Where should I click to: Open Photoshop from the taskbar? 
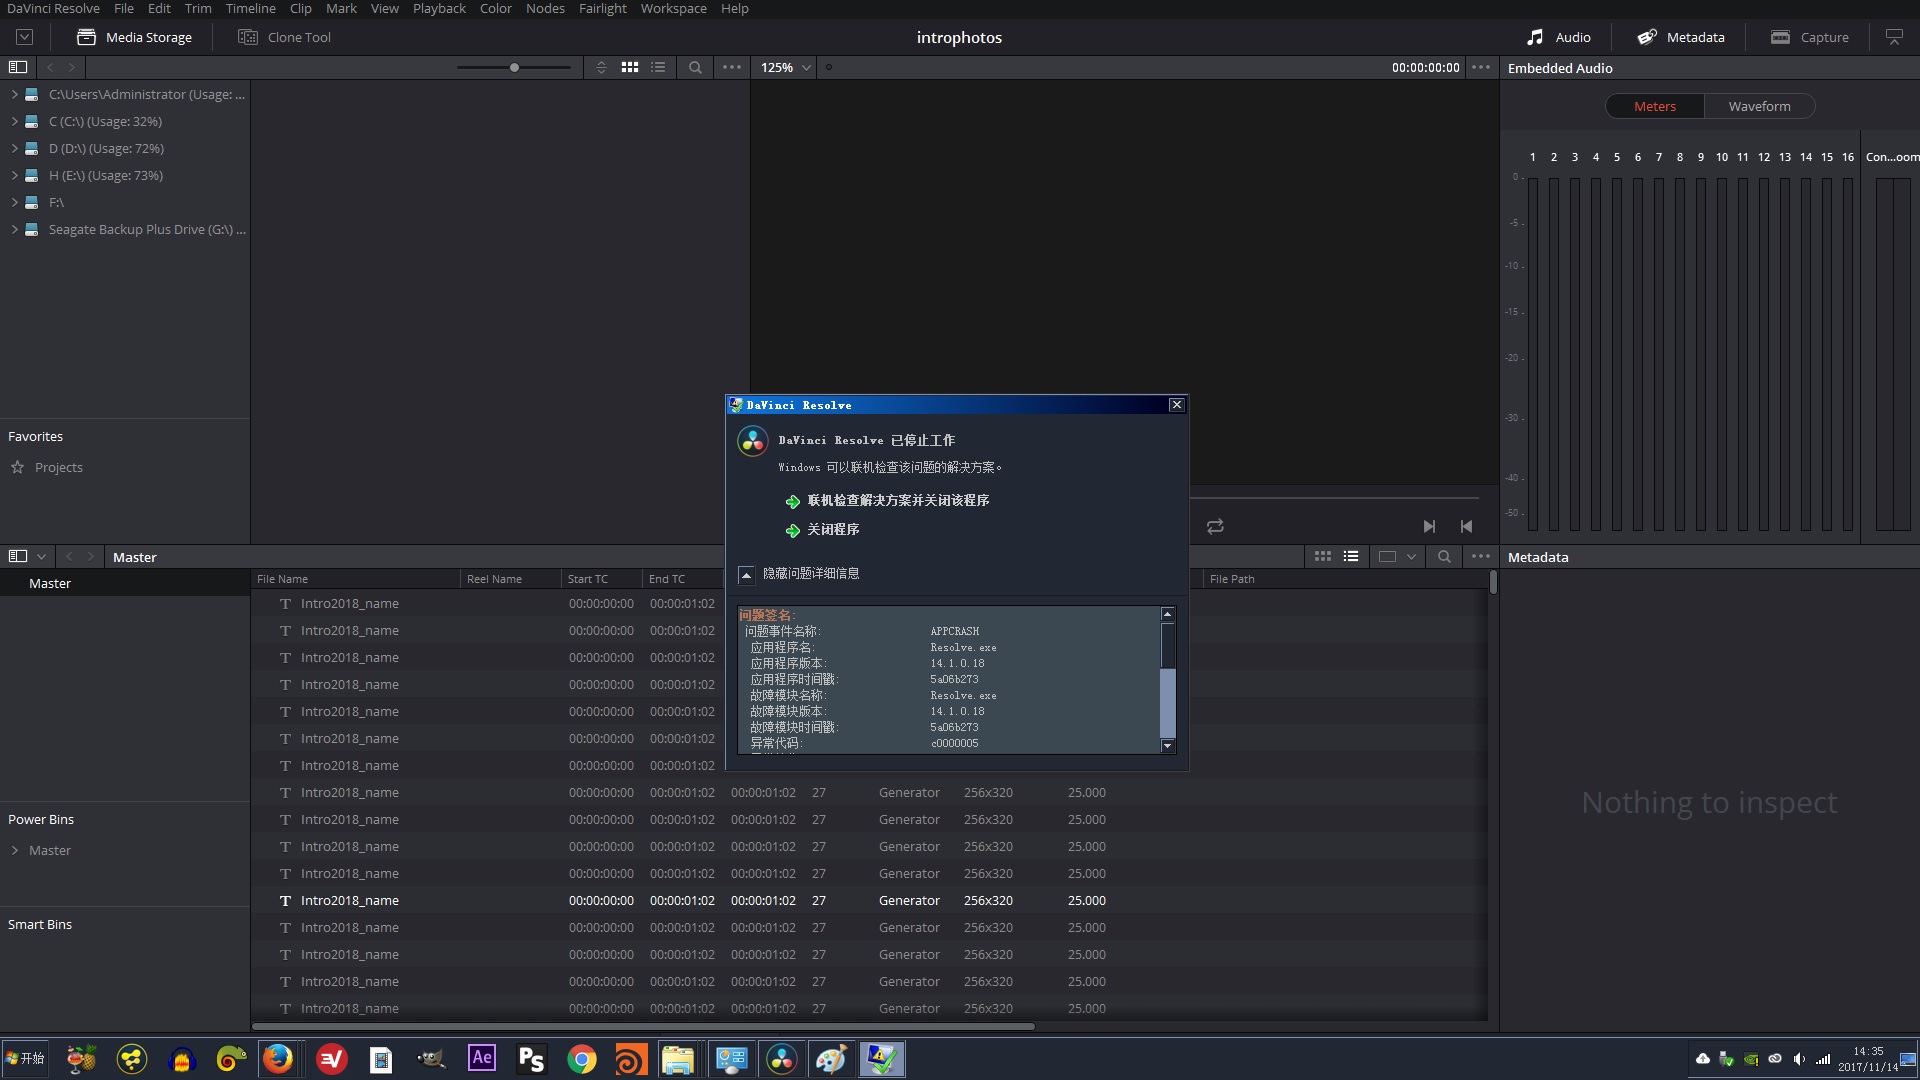coord(531,1058)
